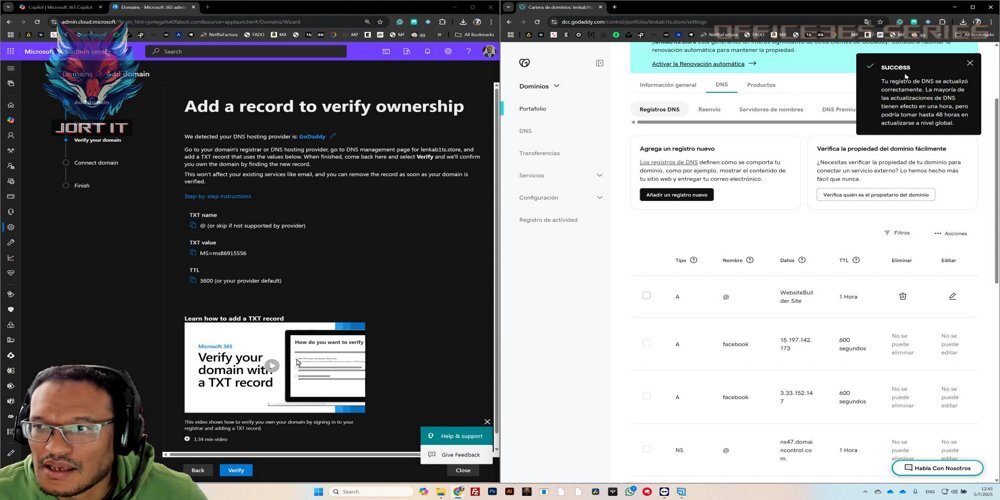Open Windows Start menu
Image resolution: width=1000 pixels, height=500 pixels.
[318, 492]
